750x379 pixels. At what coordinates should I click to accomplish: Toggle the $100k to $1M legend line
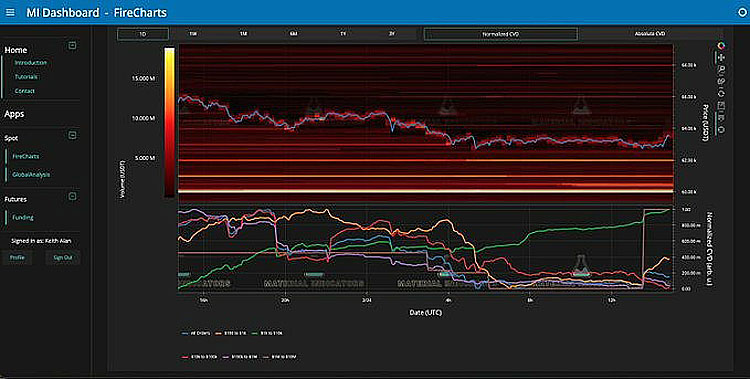[x=239, y=357]
